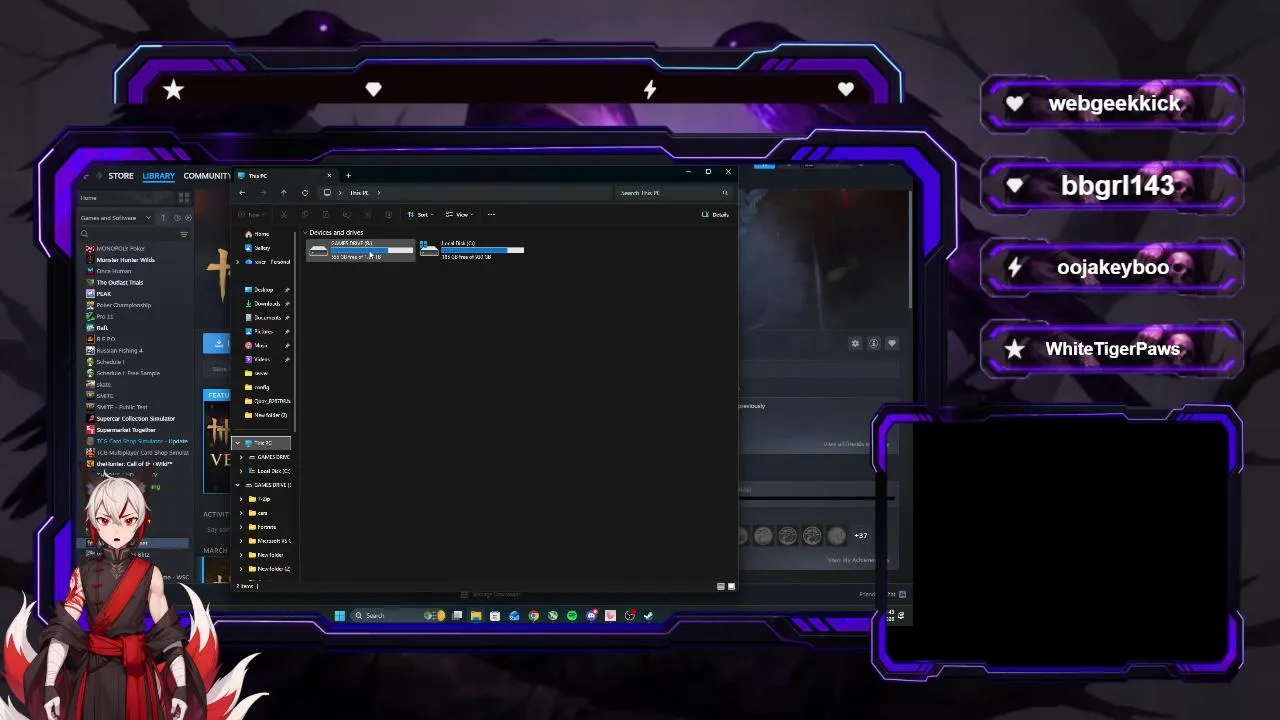Open Steam Games and Software dropdown

116,218
